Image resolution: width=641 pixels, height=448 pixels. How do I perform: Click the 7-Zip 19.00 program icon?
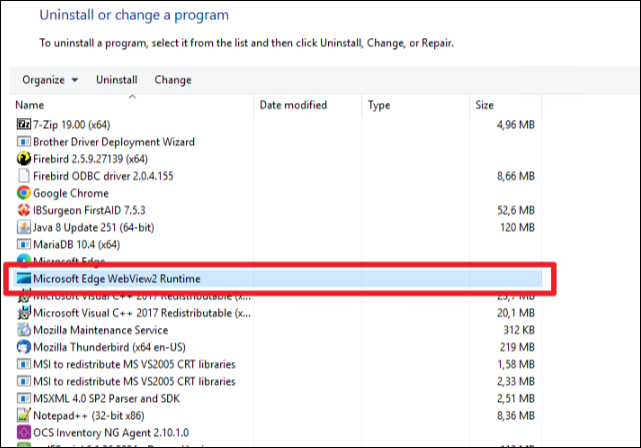click(x=24, y=124)
